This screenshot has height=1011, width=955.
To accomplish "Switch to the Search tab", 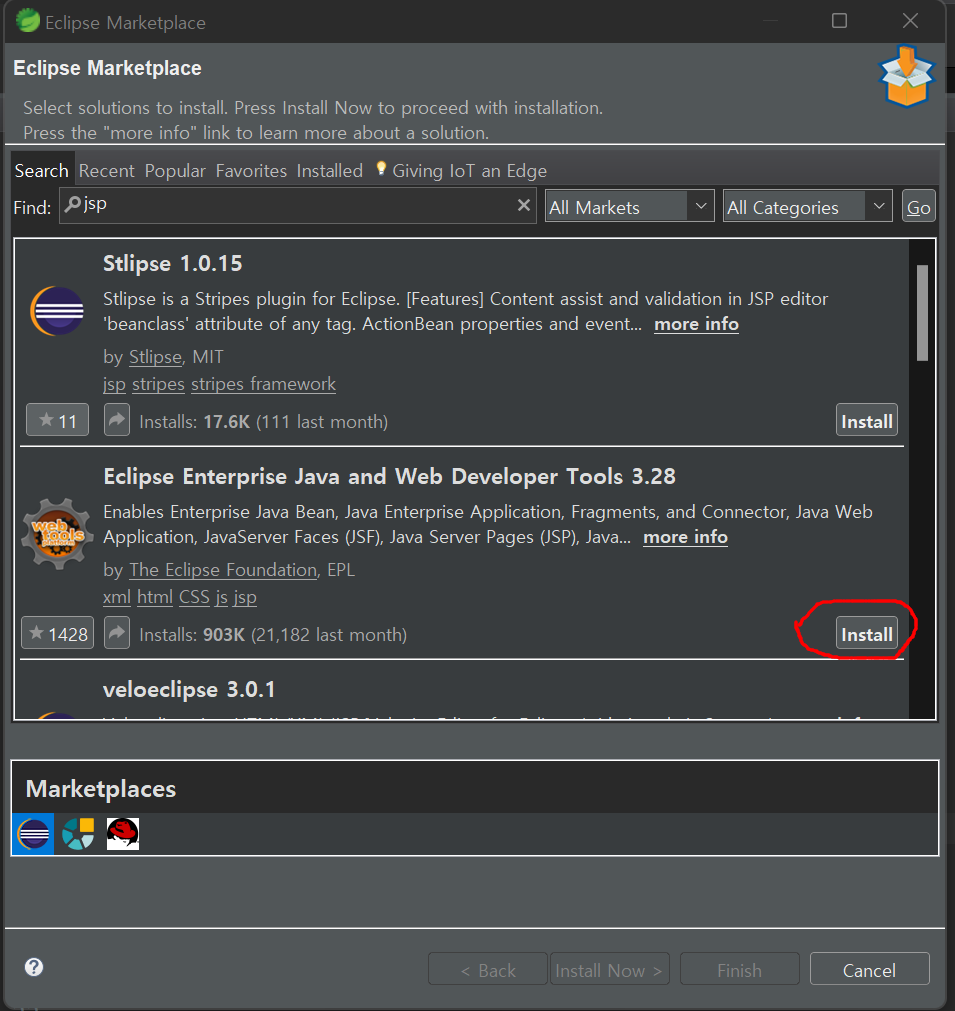I will [x=42, y=171].
